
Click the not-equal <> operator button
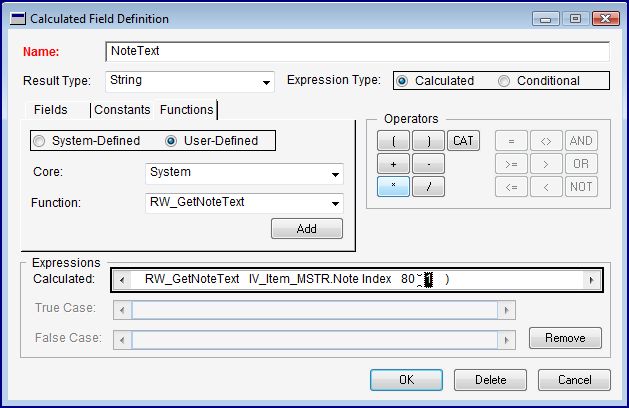click(x=546, y=141)
